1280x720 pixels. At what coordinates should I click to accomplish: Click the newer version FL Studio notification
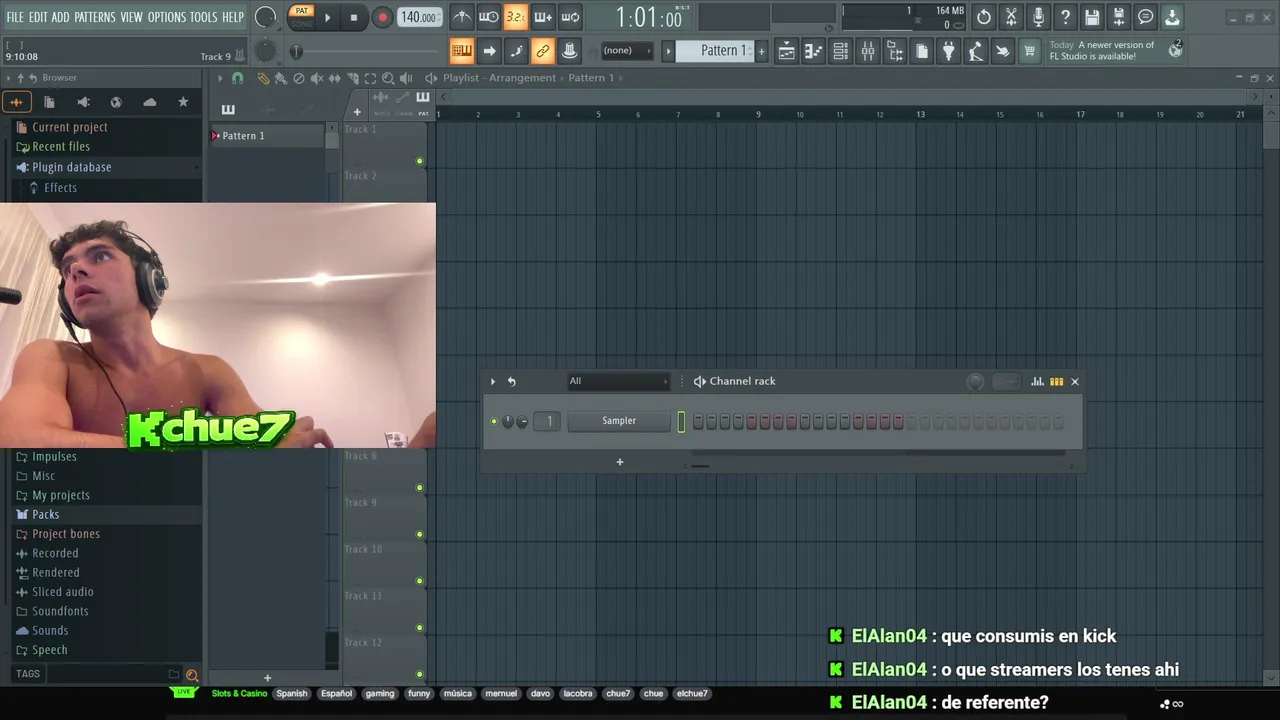(1115, 51)
